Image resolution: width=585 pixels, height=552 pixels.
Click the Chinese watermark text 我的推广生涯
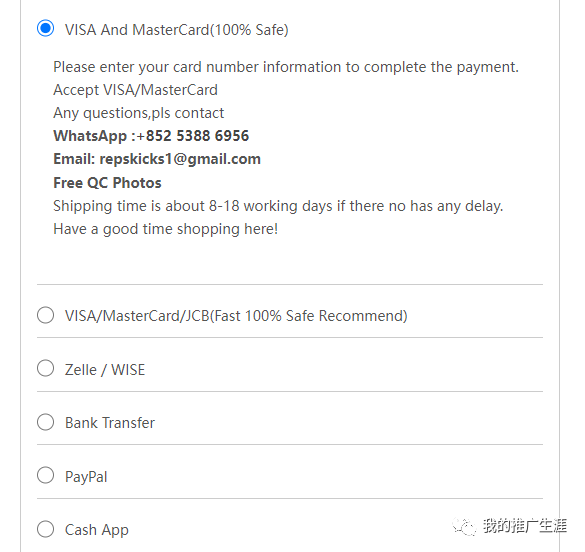(x=525, y=526)
